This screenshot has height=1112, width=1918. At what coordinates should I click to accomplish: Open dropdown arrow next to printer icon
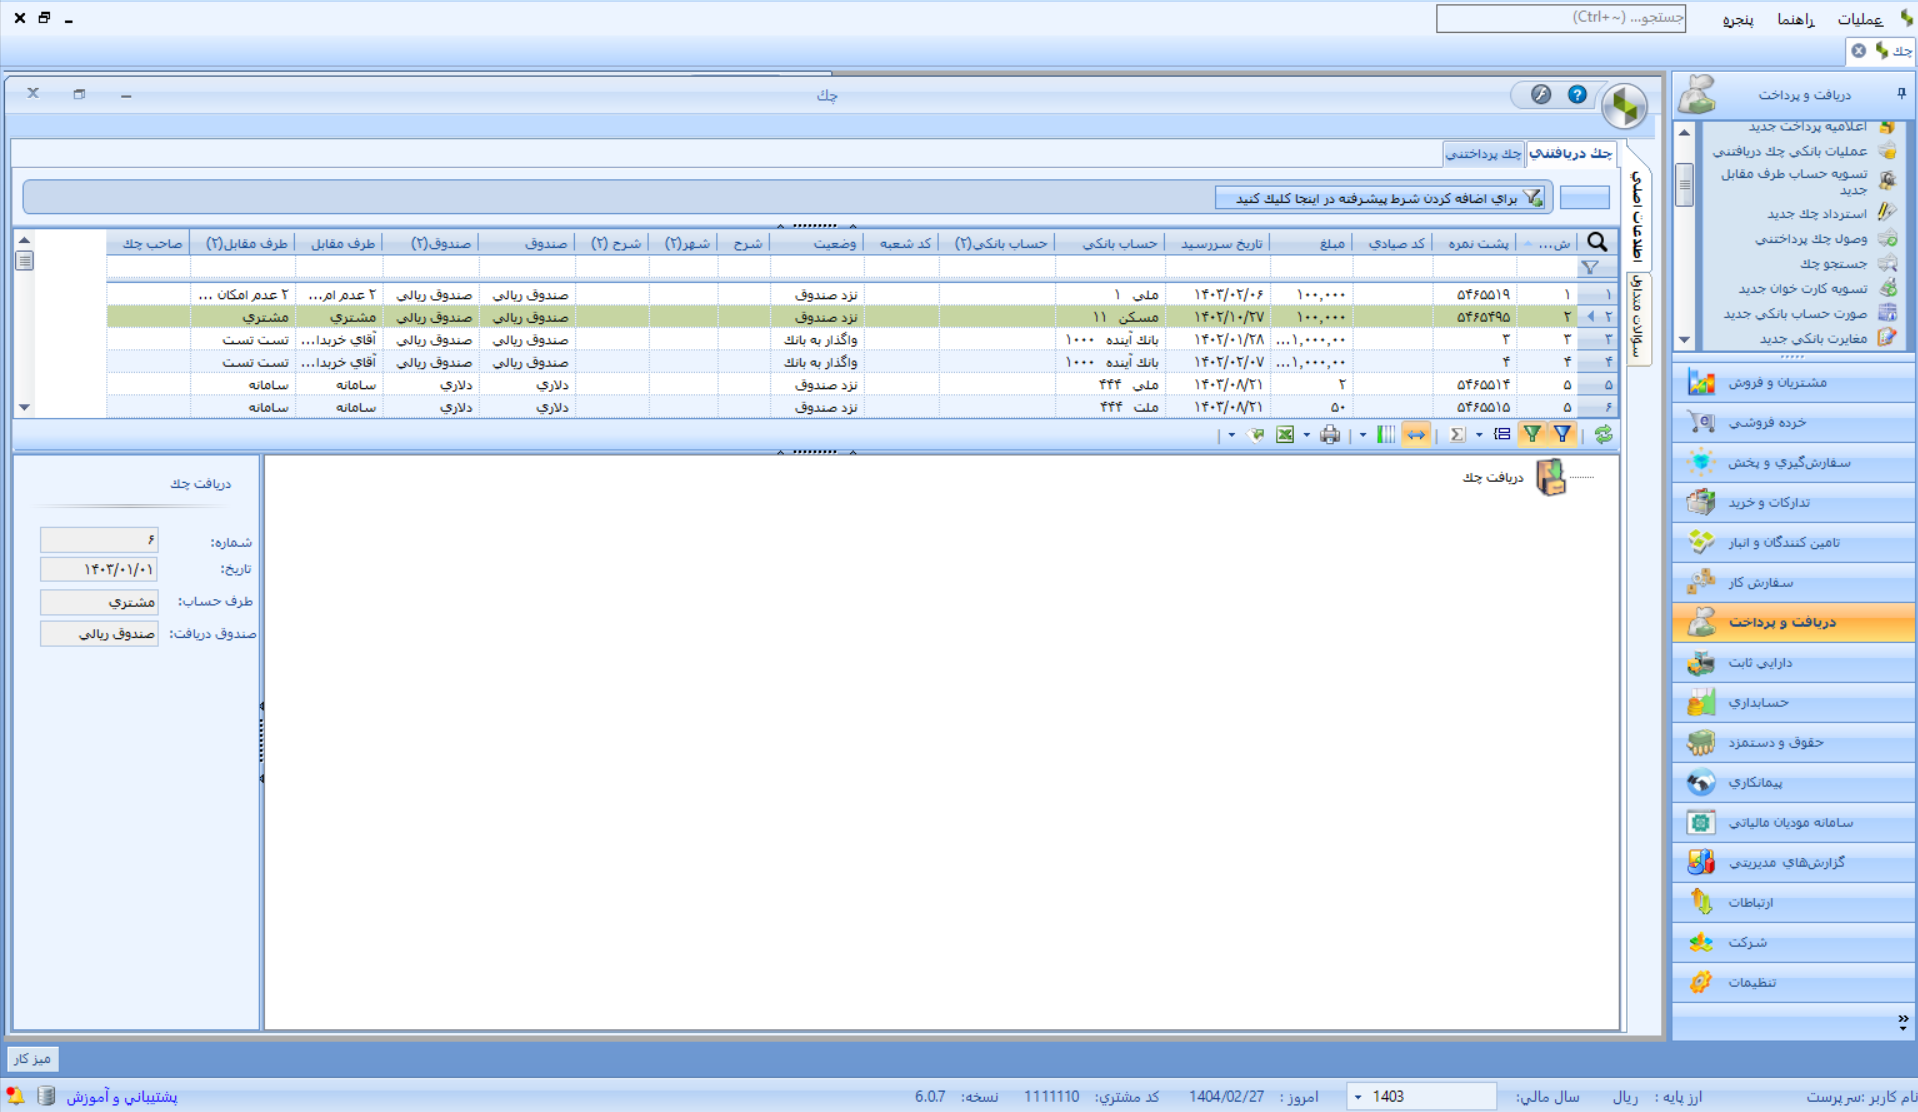pyautogui.click(x=1306, y=435)
